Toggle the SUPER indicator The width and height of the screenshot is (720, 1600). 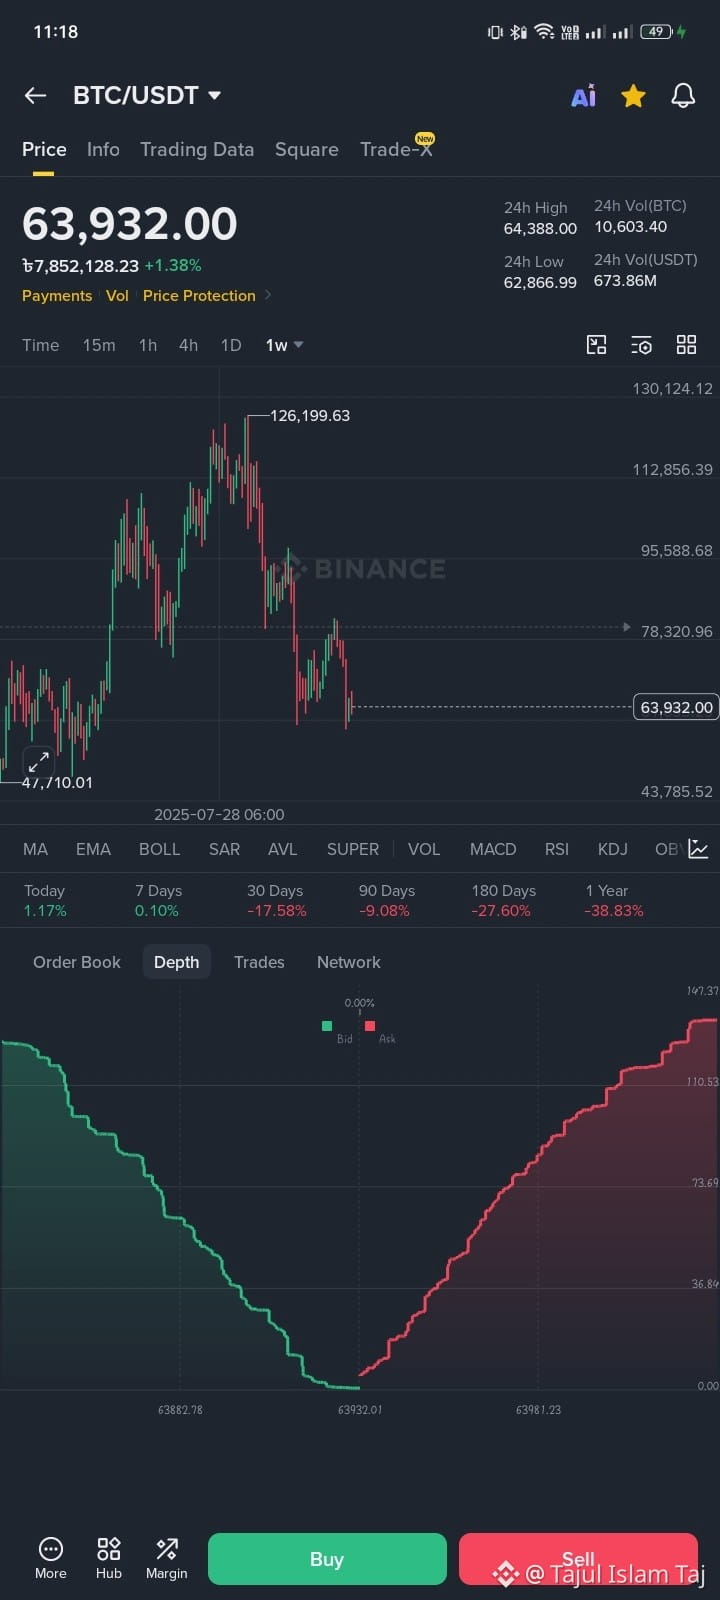tap(353, 849)
